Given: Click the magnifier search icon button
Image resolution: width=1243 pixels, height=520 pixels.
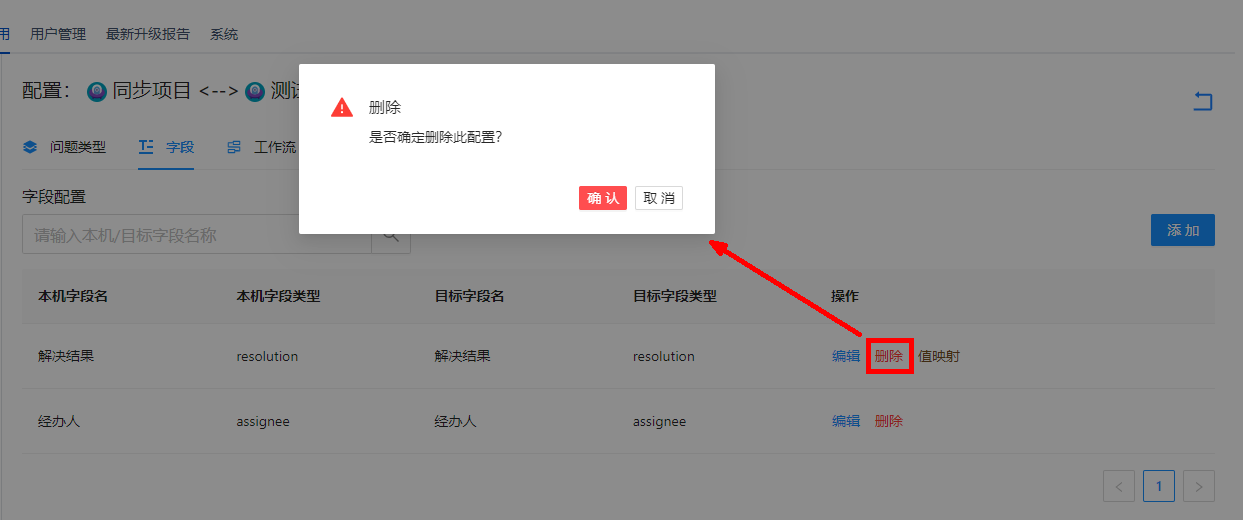Looking at the screenshot, I should pos(391,236).
